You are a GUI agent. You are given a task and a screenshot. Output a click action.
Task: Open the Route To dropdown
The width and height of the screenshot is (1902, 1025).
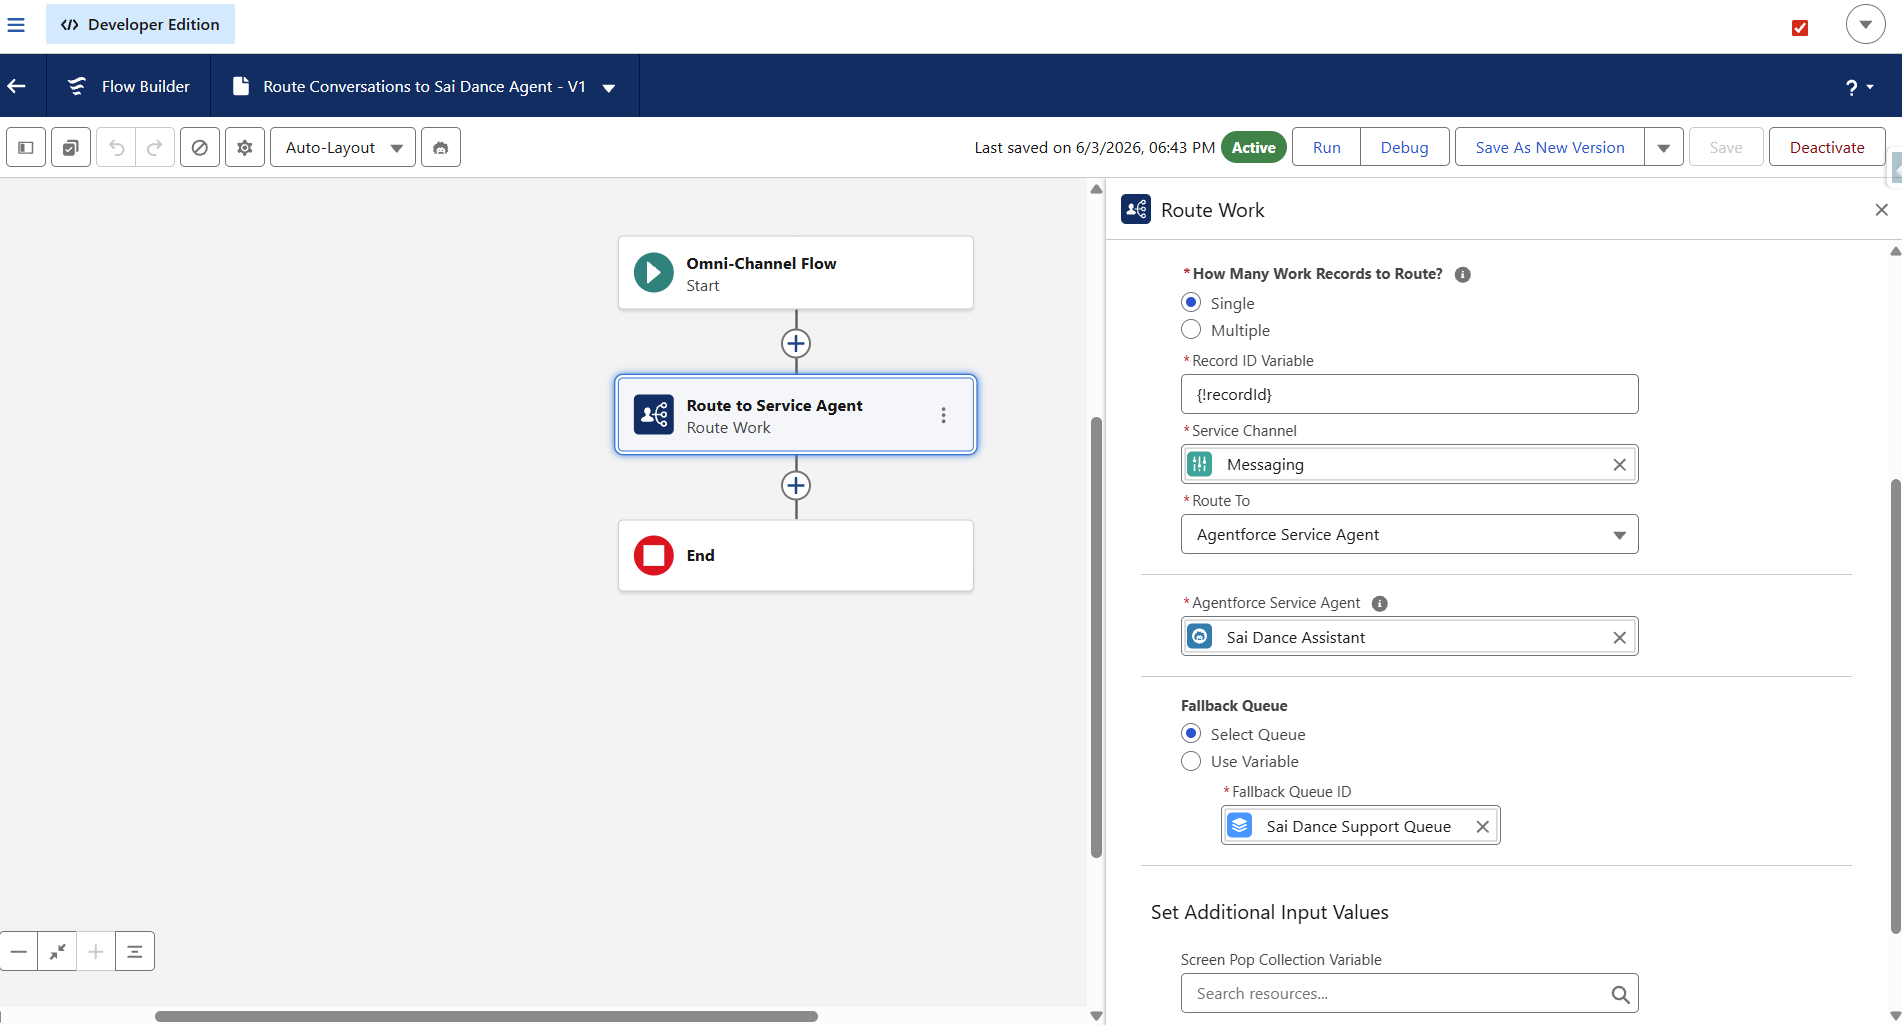(1409, 534)
